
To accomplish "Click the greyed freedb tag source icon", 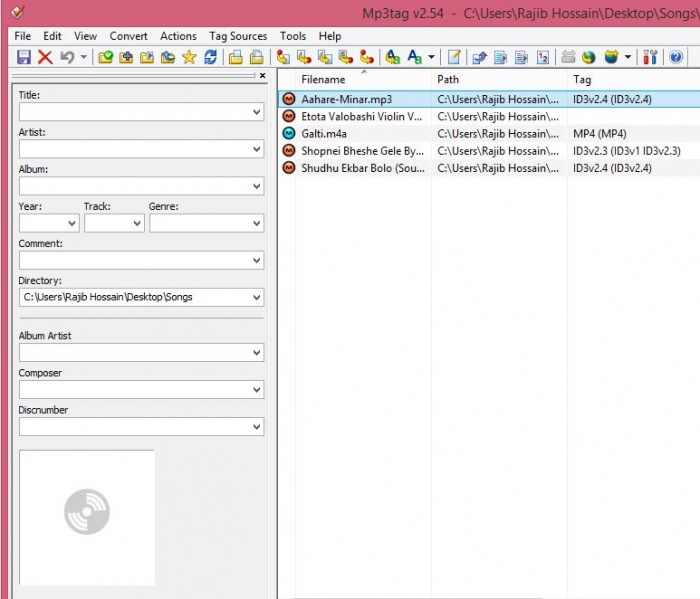I will coord(568,57).
